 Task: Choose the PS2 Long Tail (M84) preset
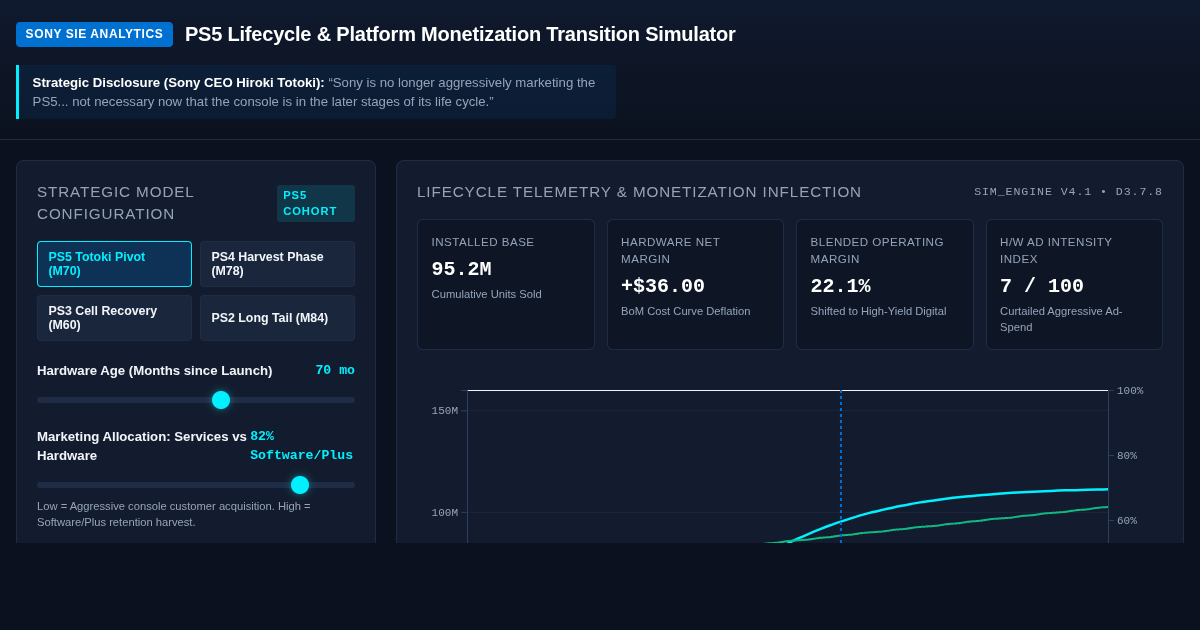277,318
